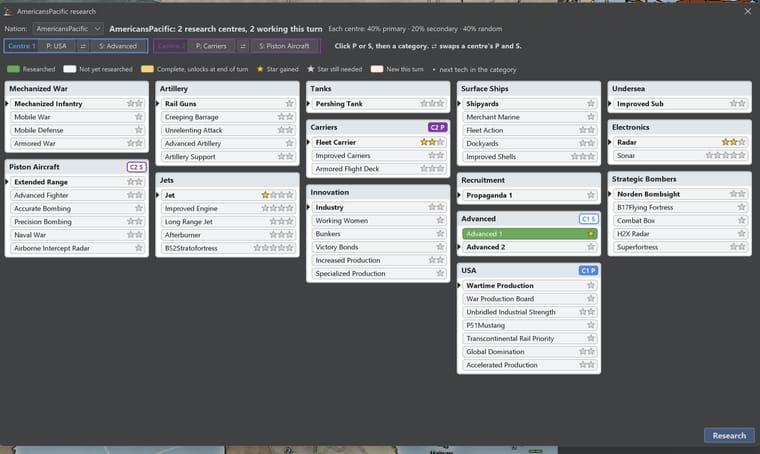Click the green Researched legend swatch
The height and width of the screenshot is (454, 760).
click(x=14, y=69)
